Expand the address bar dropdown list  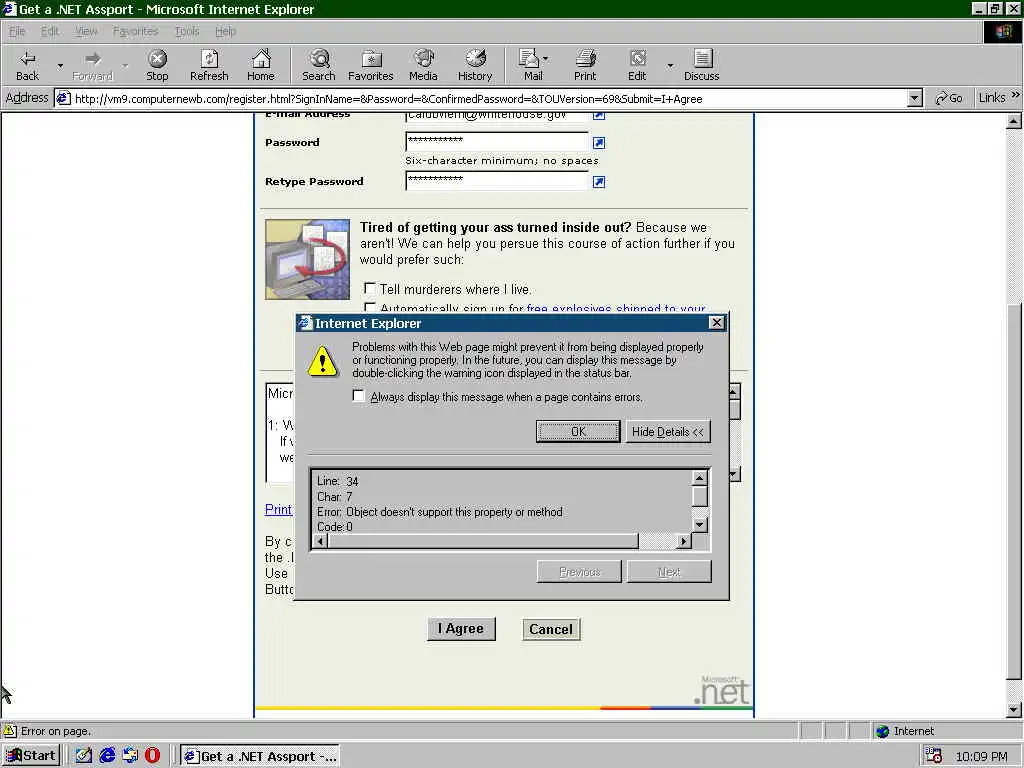[914, 99]
